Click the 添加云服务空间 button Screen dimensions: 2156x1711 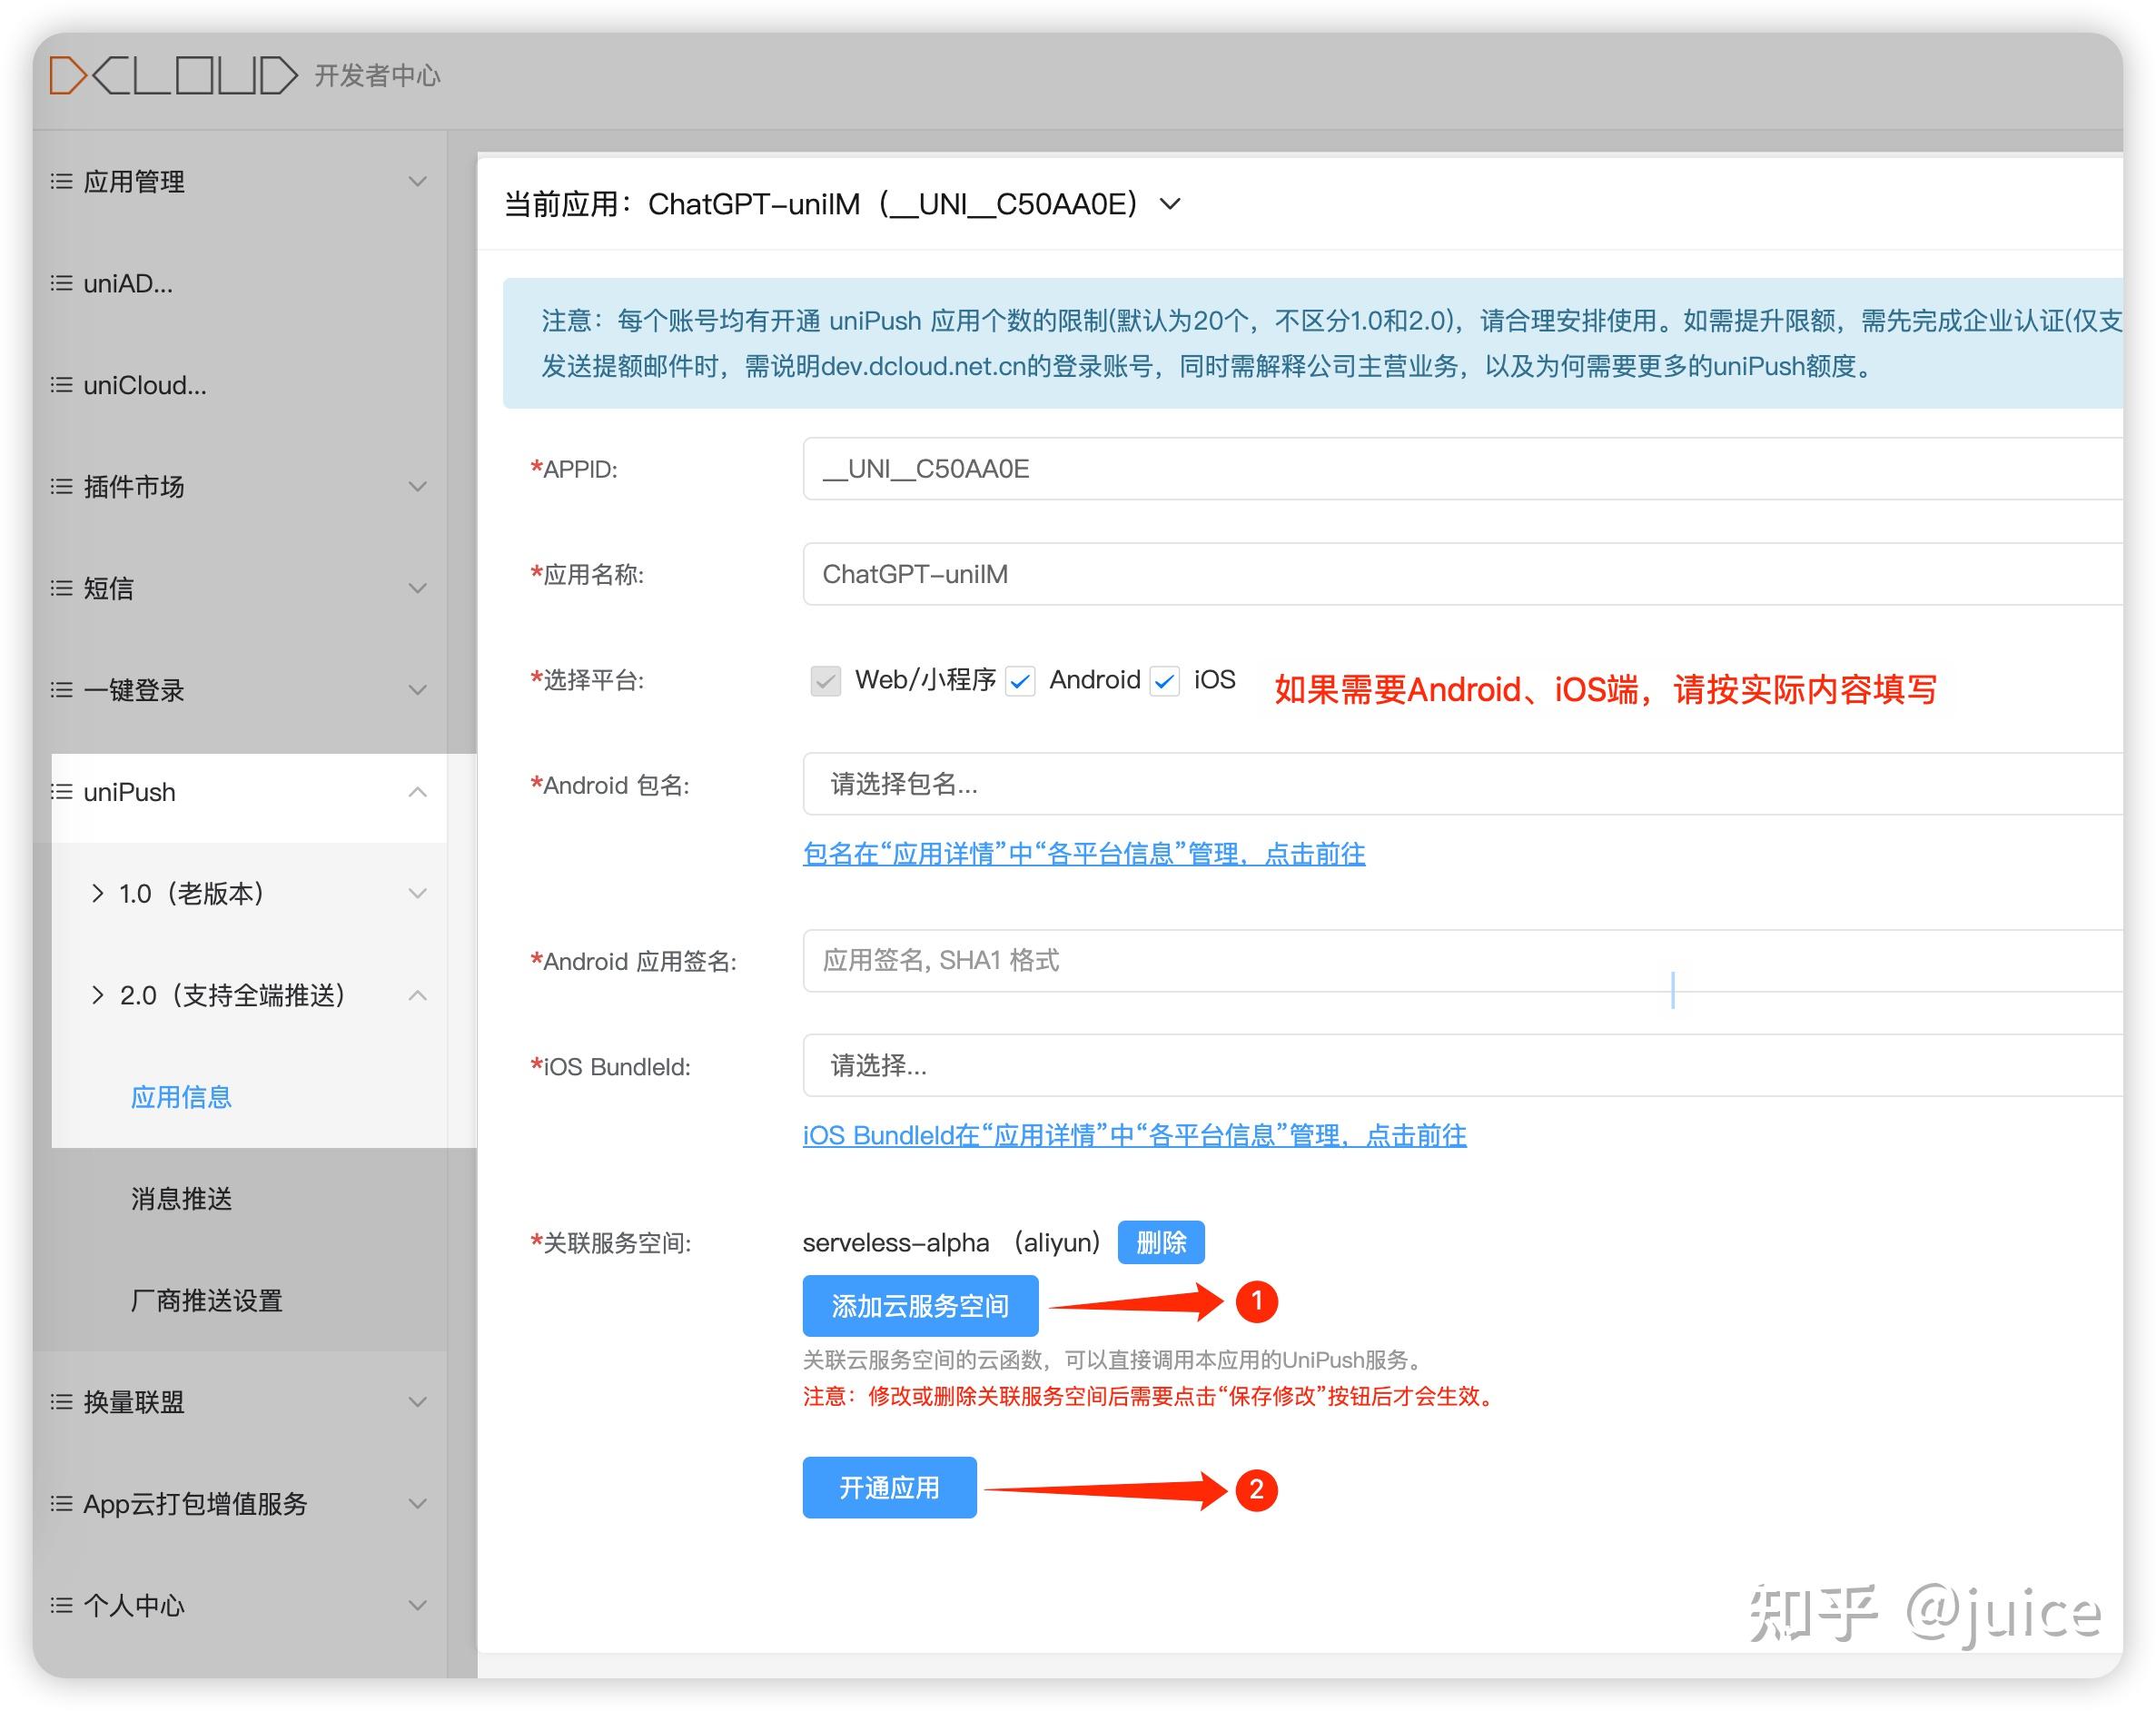920,1306
